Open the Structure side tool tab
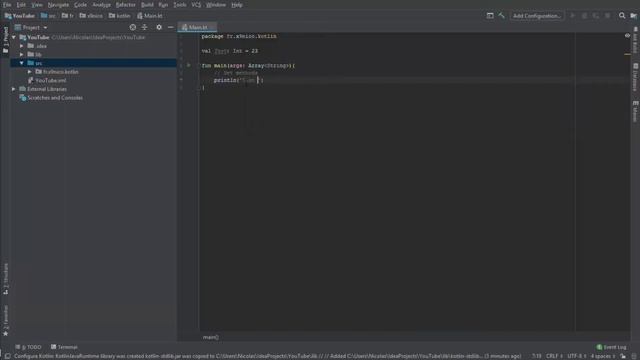This screenshot has width=640, height=360. tap(5, 279)
